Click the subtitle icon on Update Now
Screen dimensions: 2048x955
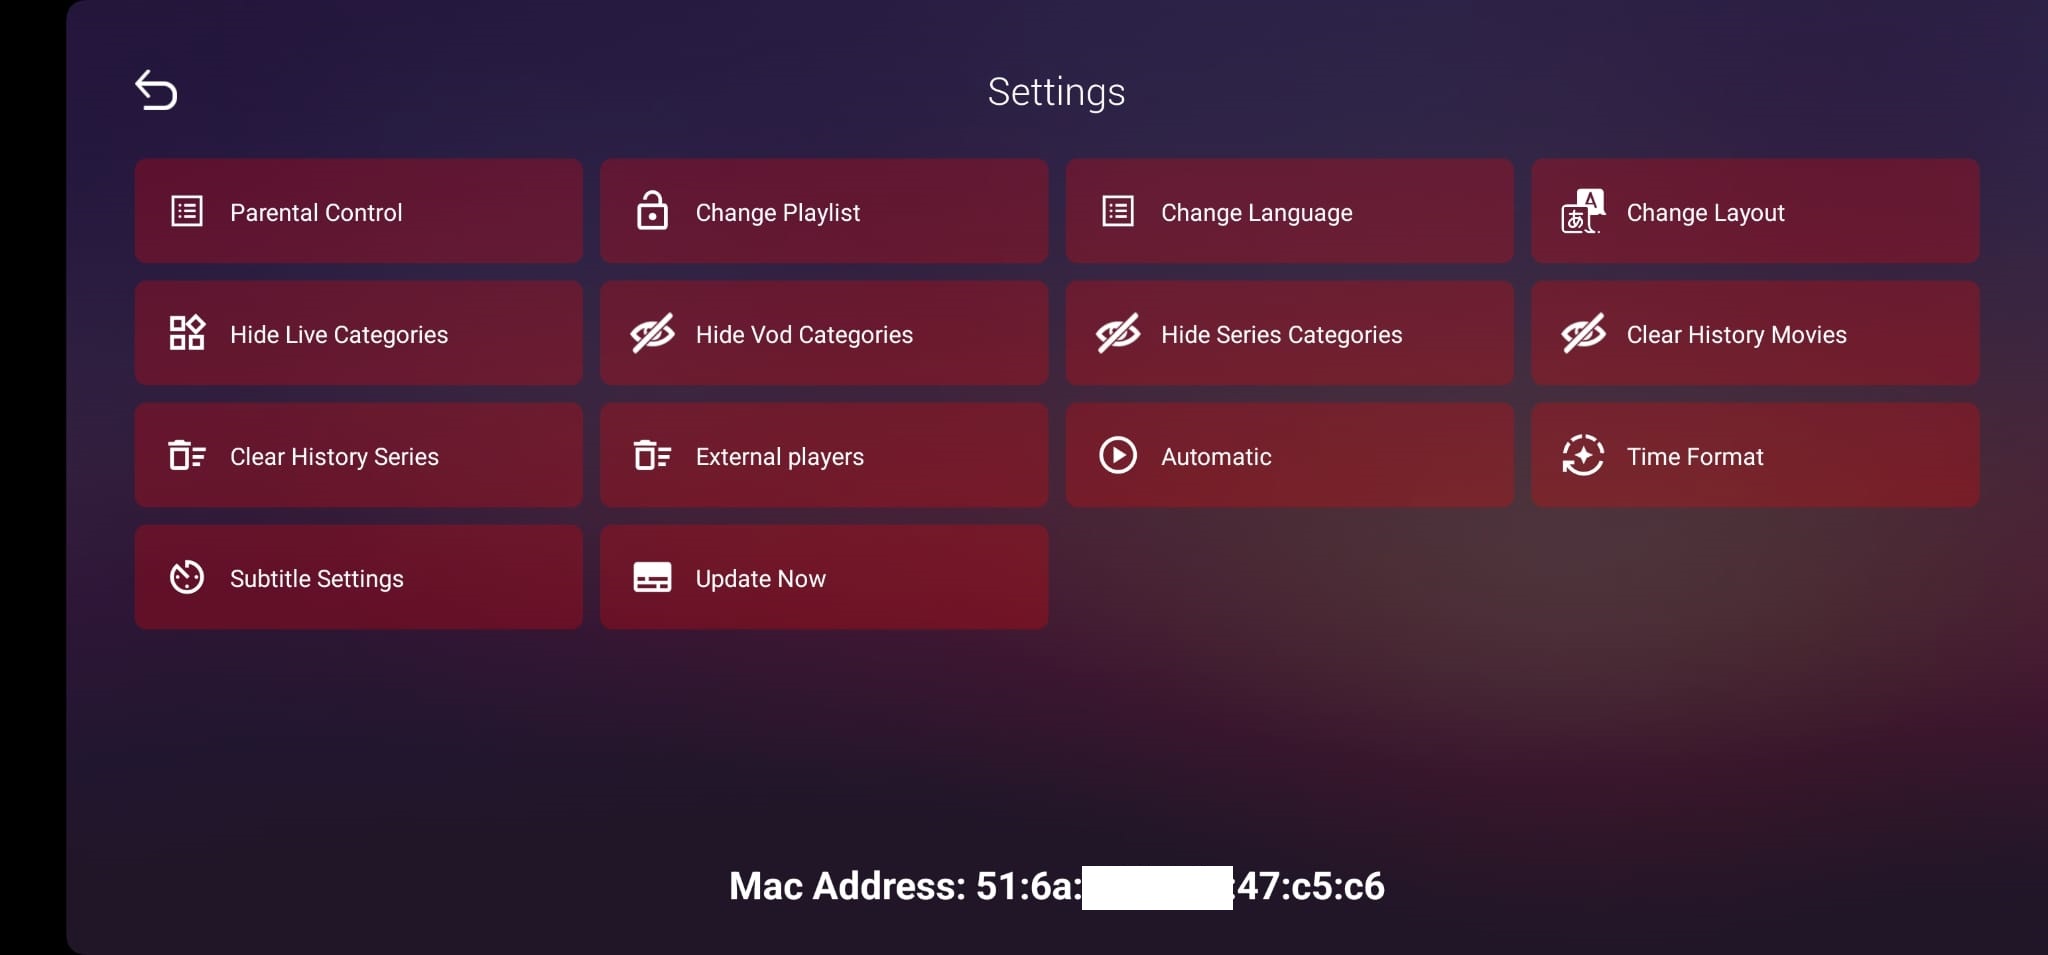click(652, 577)
